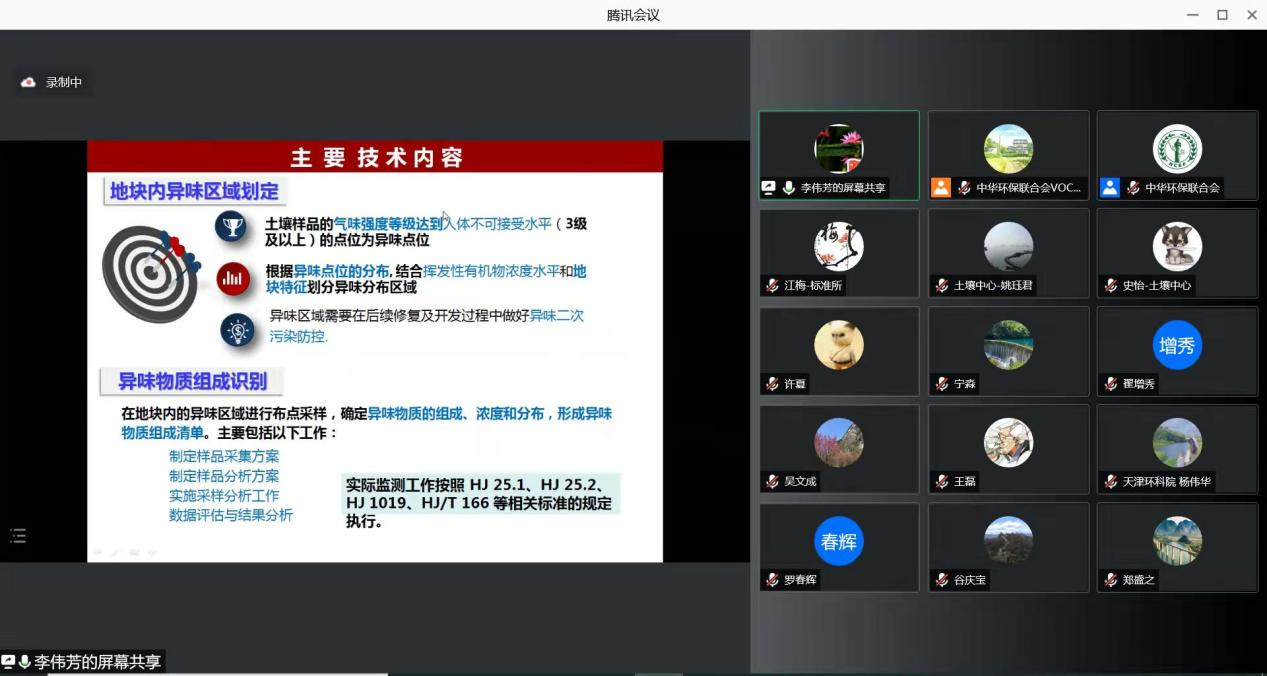Click the screen share icon in bottom-left status bar
The height and width of the screenshot is (676, 1267).
pyautogui.click(x=9, y=661)
